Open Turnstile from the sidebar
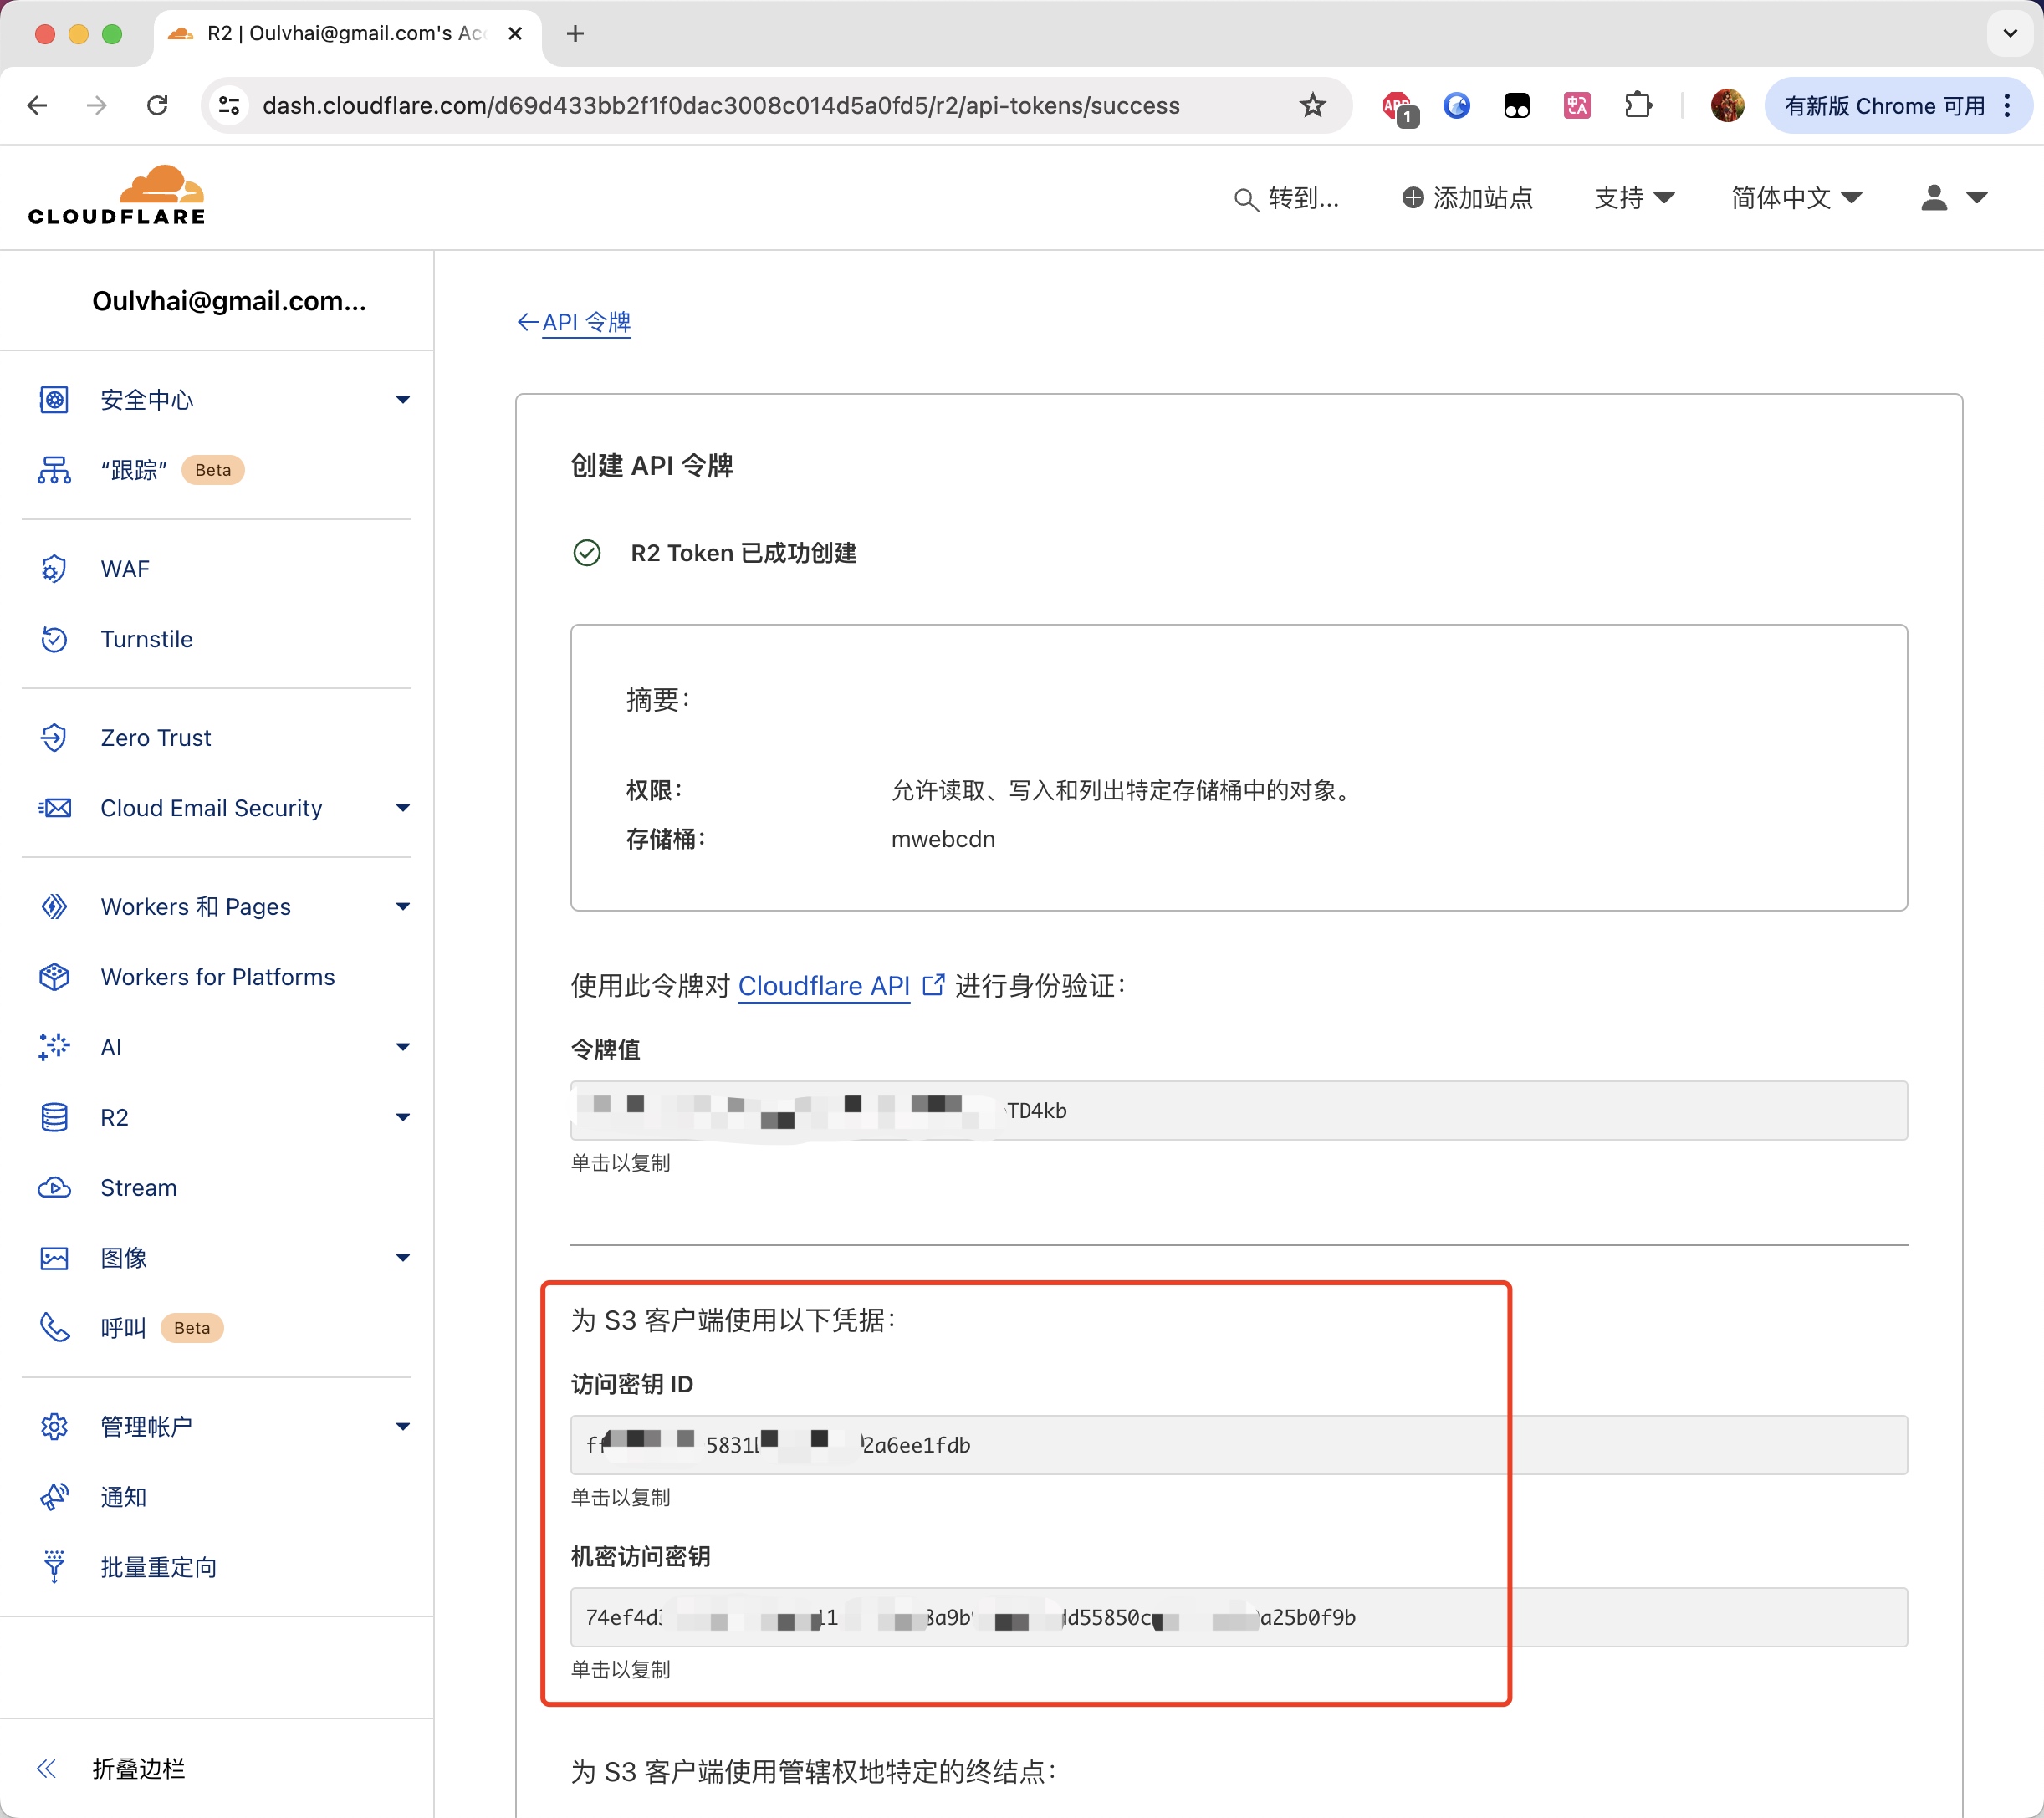Image resolution: width=2044 pixels, height=1818 pixels. [146, 639]
